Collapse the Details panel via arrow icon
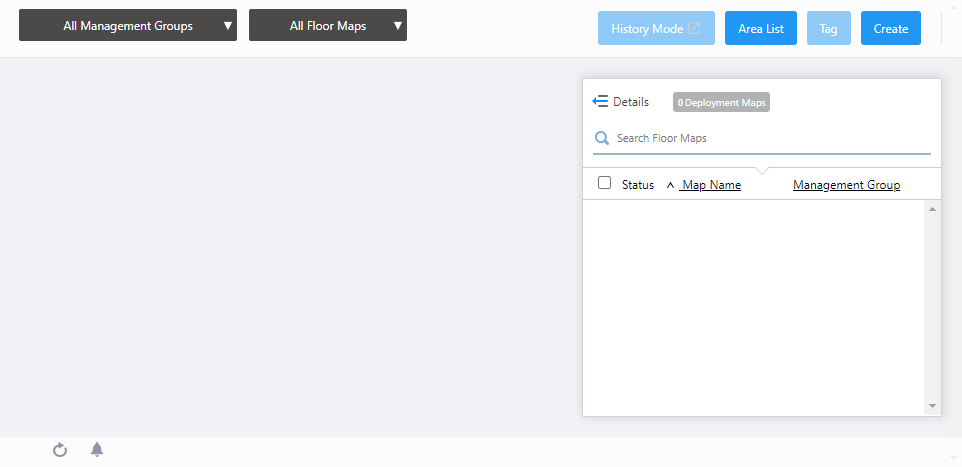962x467 pixels. pyautogui.click(x=600, y=101)
